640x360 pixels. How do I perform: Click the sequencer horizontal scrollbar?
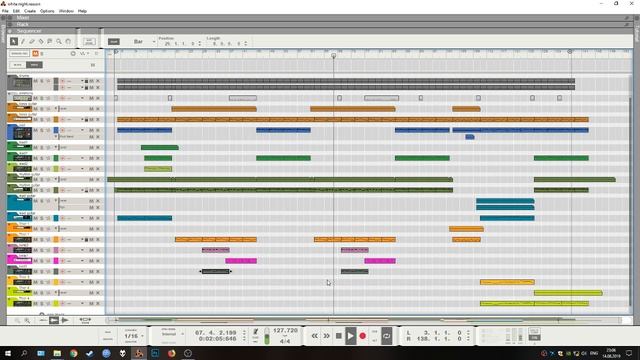(x=364, y=320)
